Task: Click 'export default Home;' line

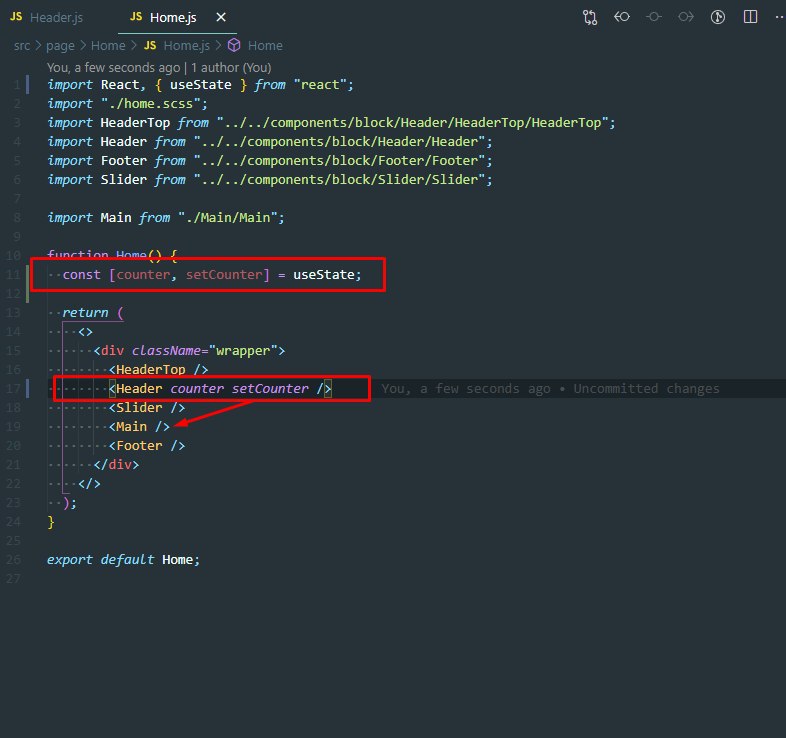Action: coord(123,560)
